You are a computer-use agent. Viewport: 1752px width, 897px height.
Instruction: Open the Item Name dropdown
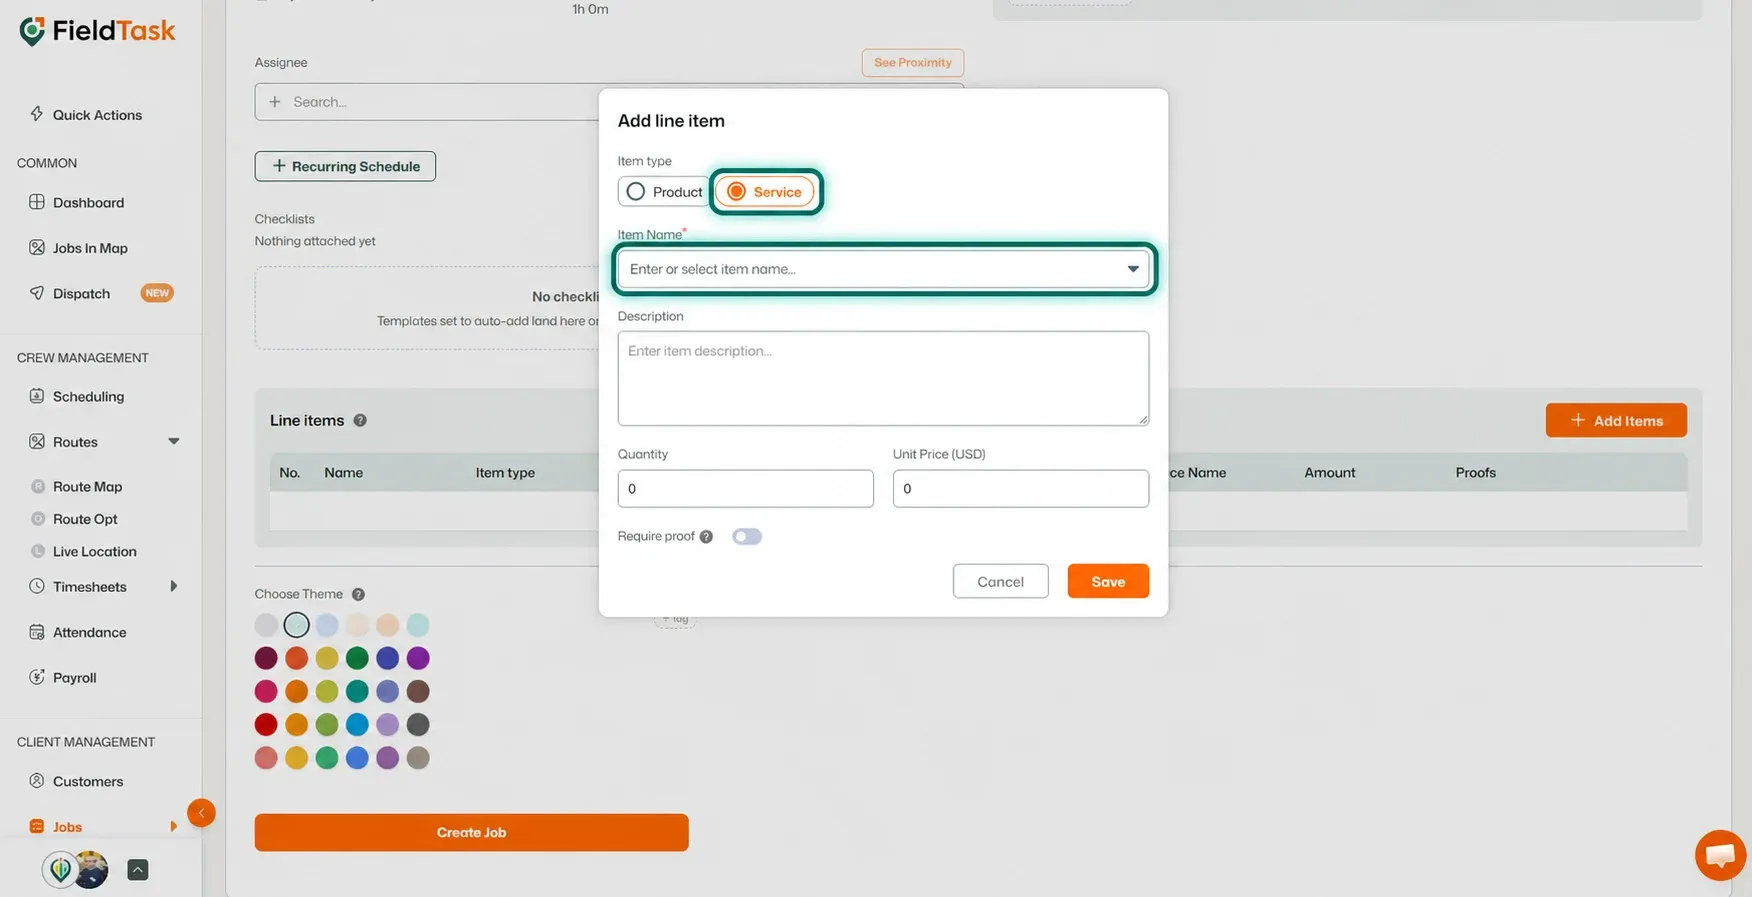click(x=883, y=269)
